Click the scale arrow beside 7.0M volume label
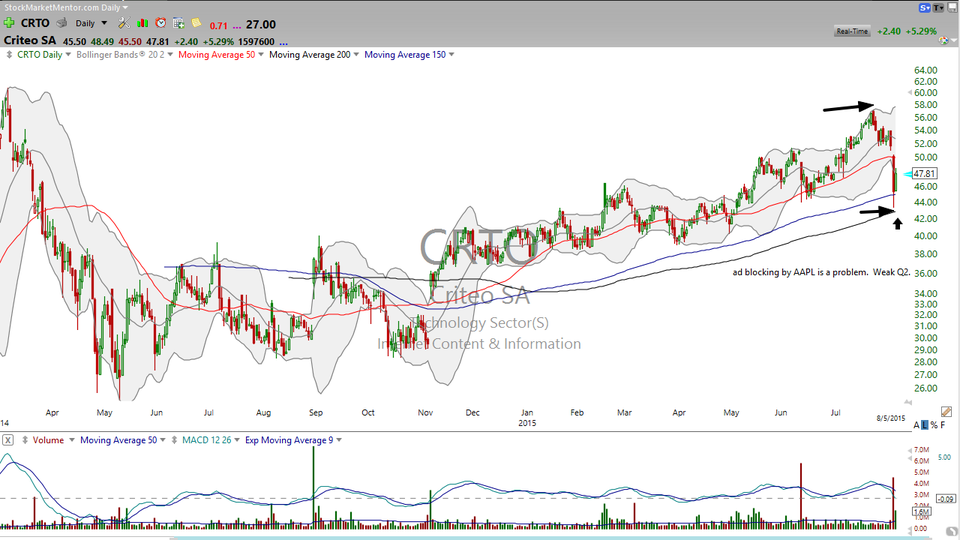This screenshot has height=540, width=960. tap(909, 451)
